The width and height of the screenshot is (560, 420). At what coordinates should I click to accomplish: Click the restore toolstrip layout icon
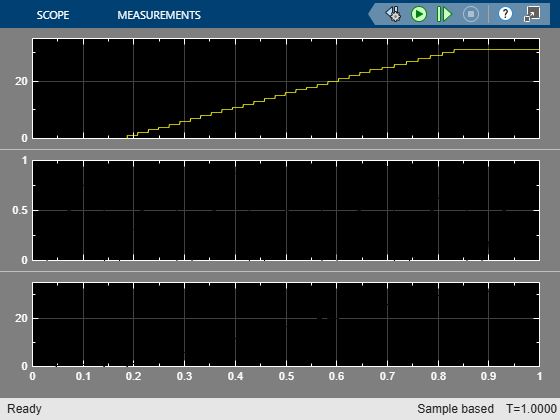click(532, 14)
